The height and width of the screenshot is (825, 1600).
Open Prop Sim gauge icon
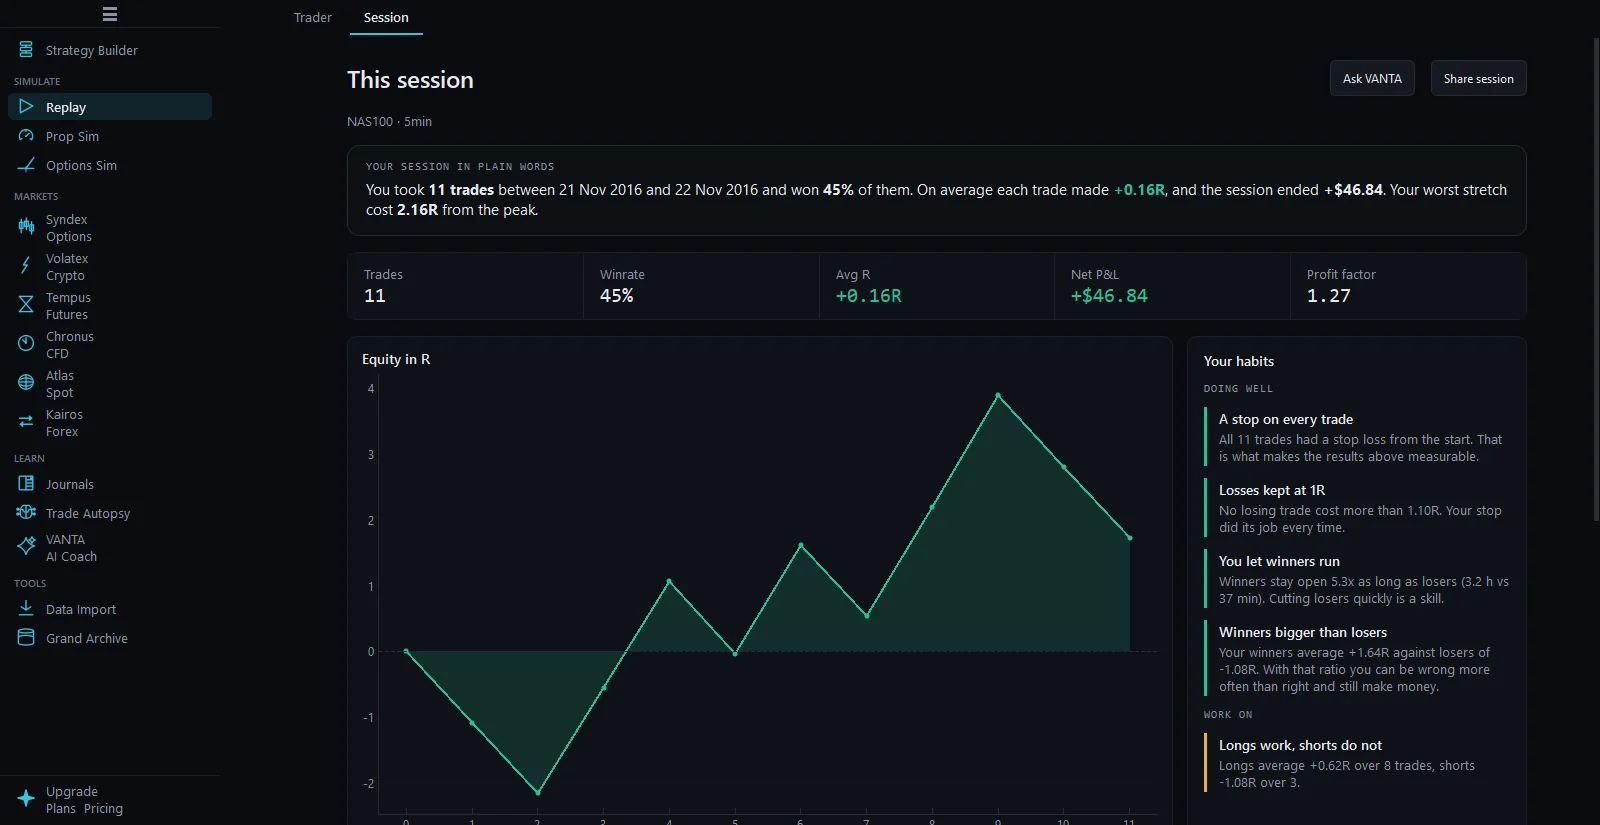26,135
